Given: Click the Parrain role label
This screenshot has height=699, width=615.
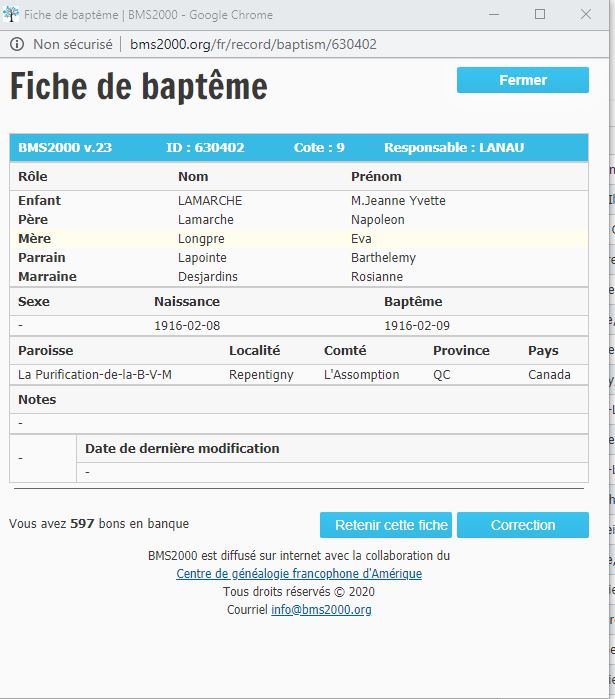Looking at the screenshot, I should coord(42,258).
